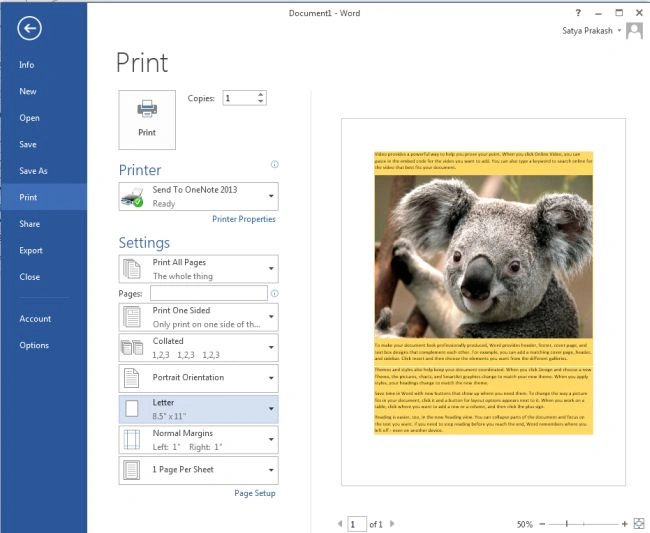Click the Normal Margins icon
This screenshot has width=650, height=533.
point(131,440)
